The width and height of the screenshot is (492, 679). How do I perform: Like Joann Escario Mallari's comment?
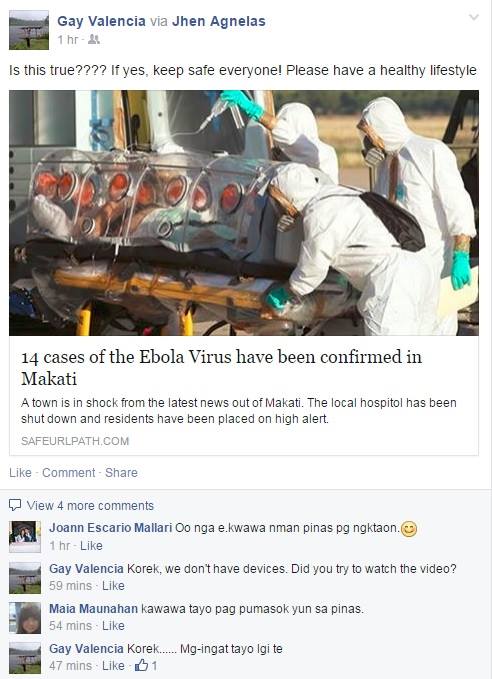[91, 546]
